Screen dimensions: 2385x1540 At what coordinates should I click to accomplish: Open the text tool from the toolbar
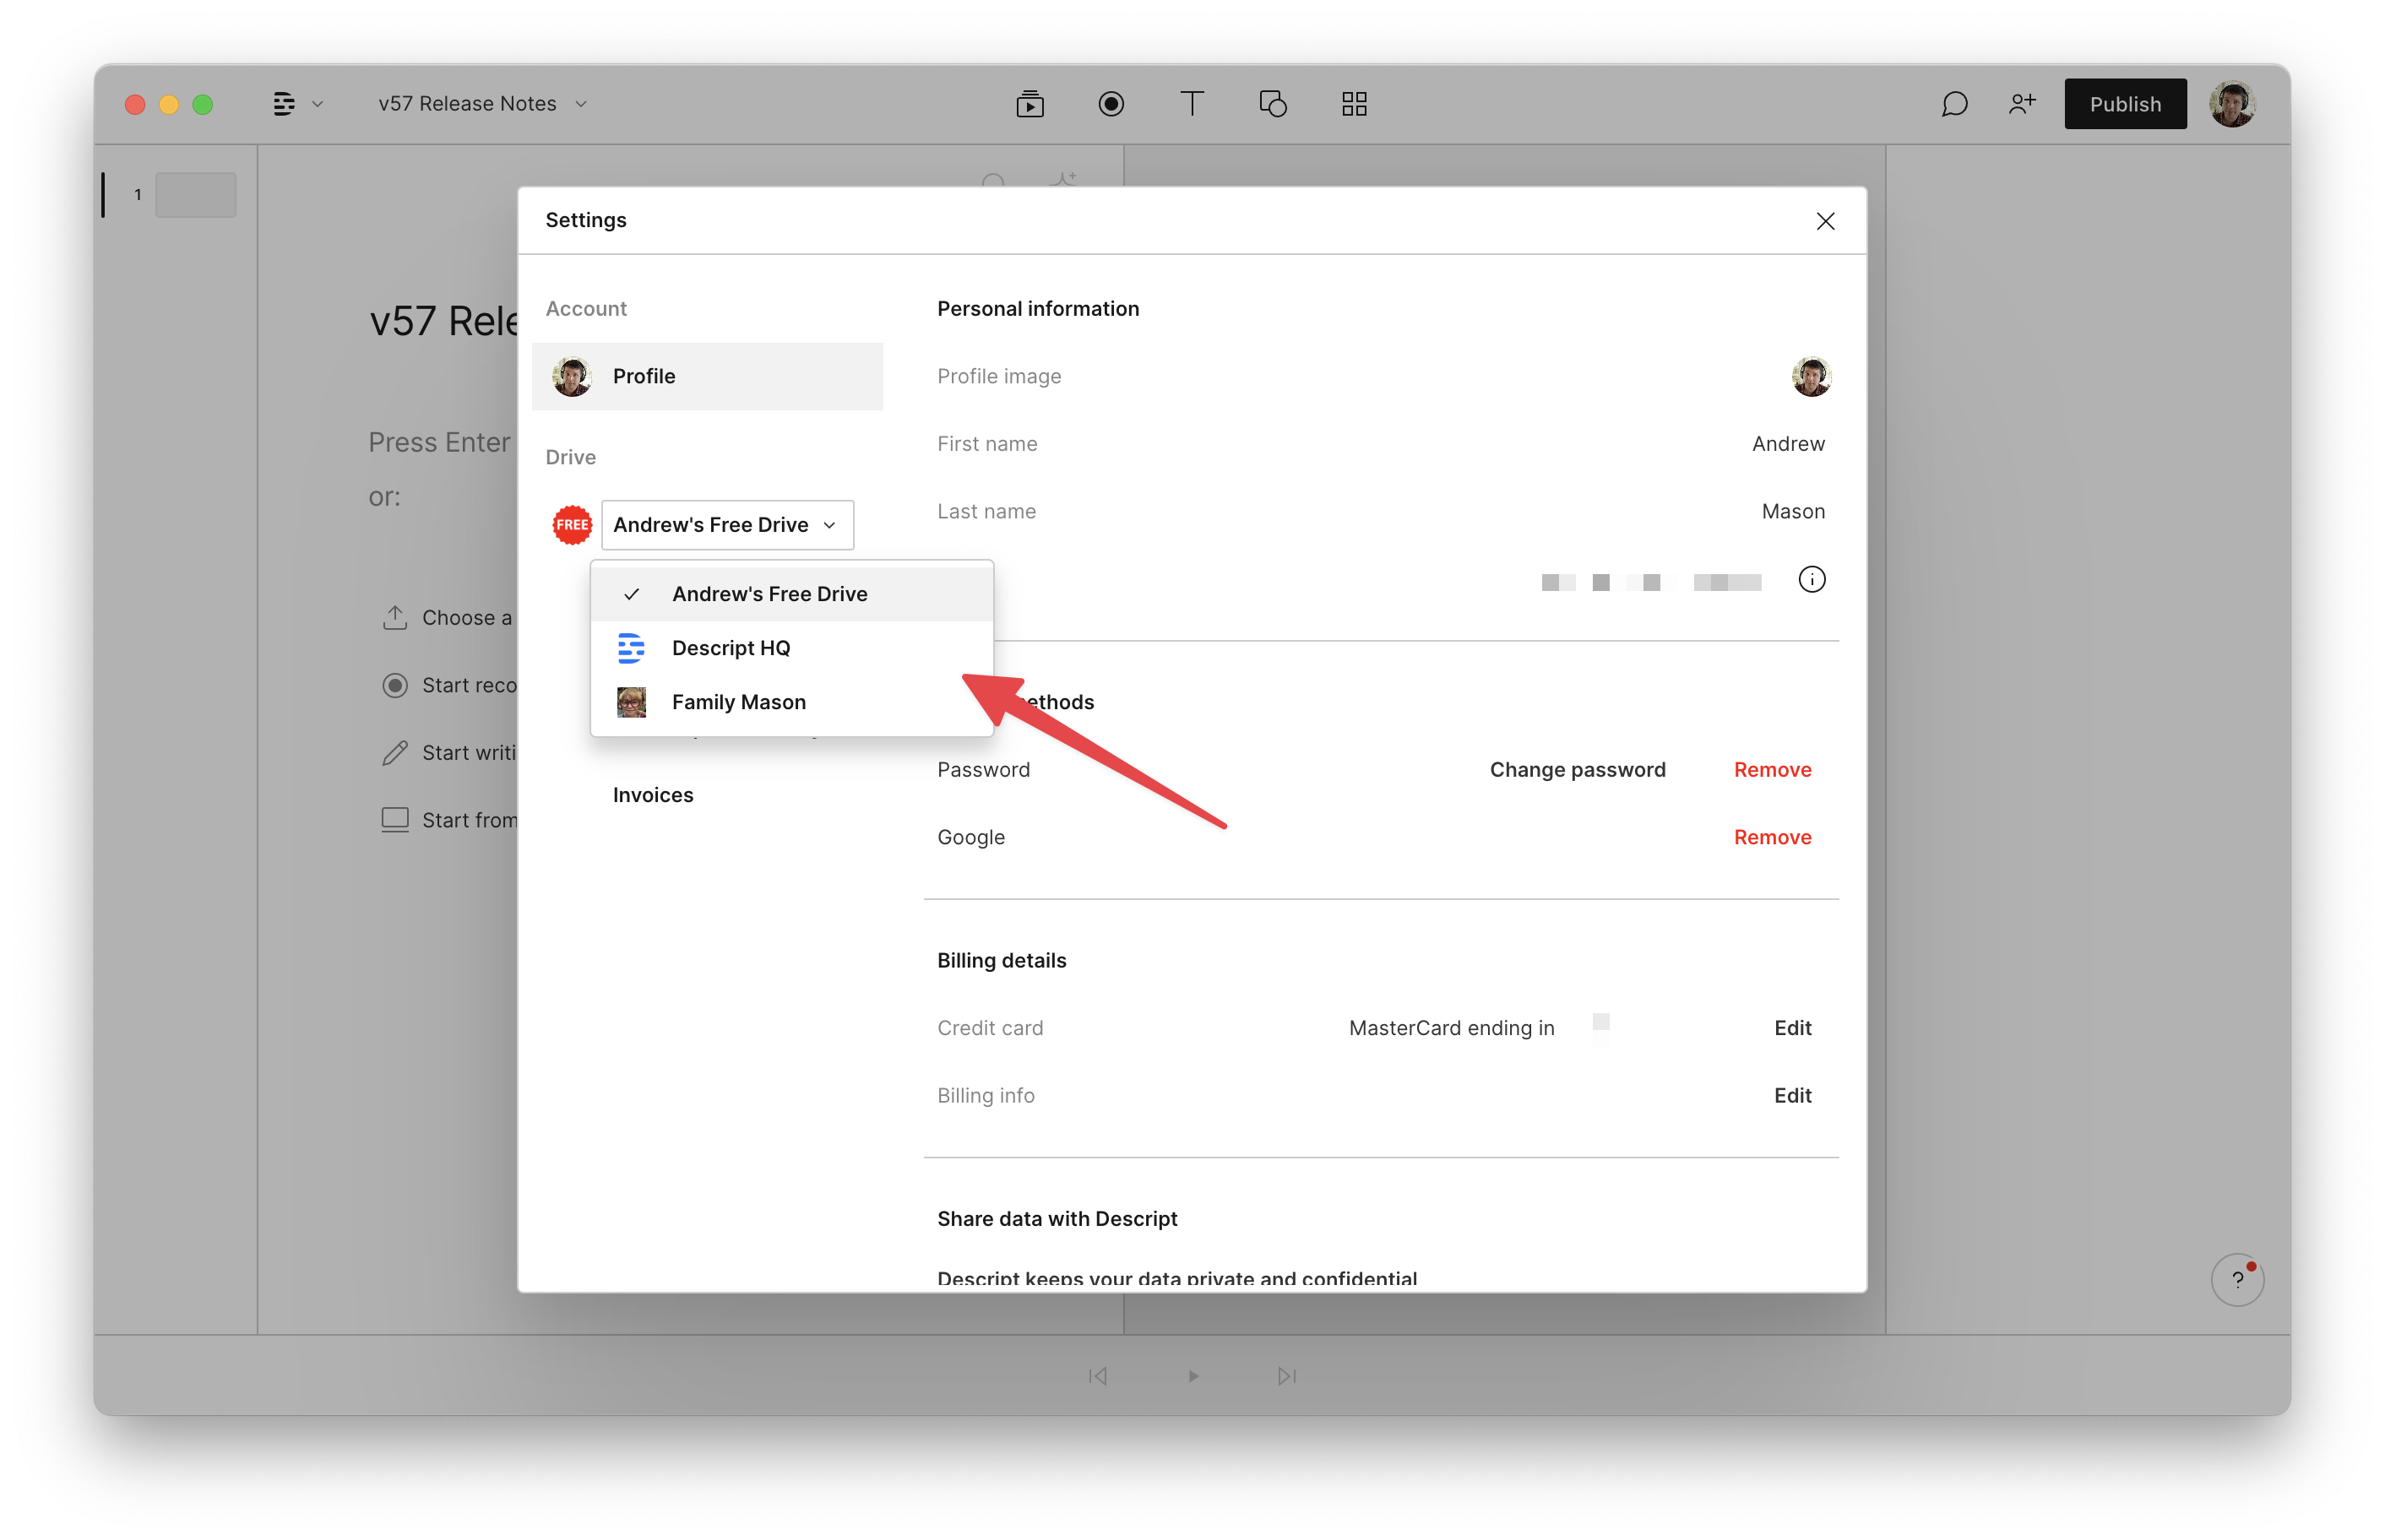[x=1191, y=103]
